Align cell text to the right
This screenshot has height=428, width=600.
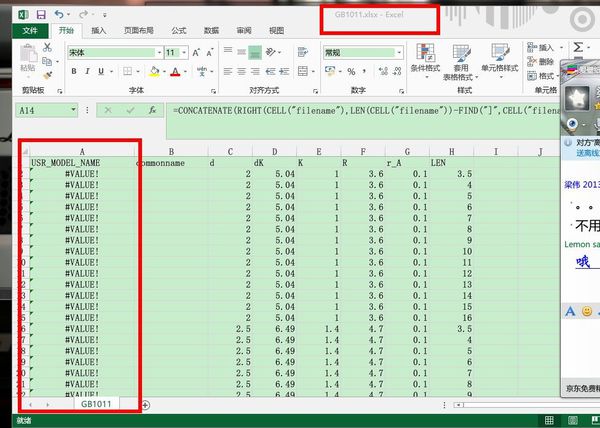tap(255, 71)
